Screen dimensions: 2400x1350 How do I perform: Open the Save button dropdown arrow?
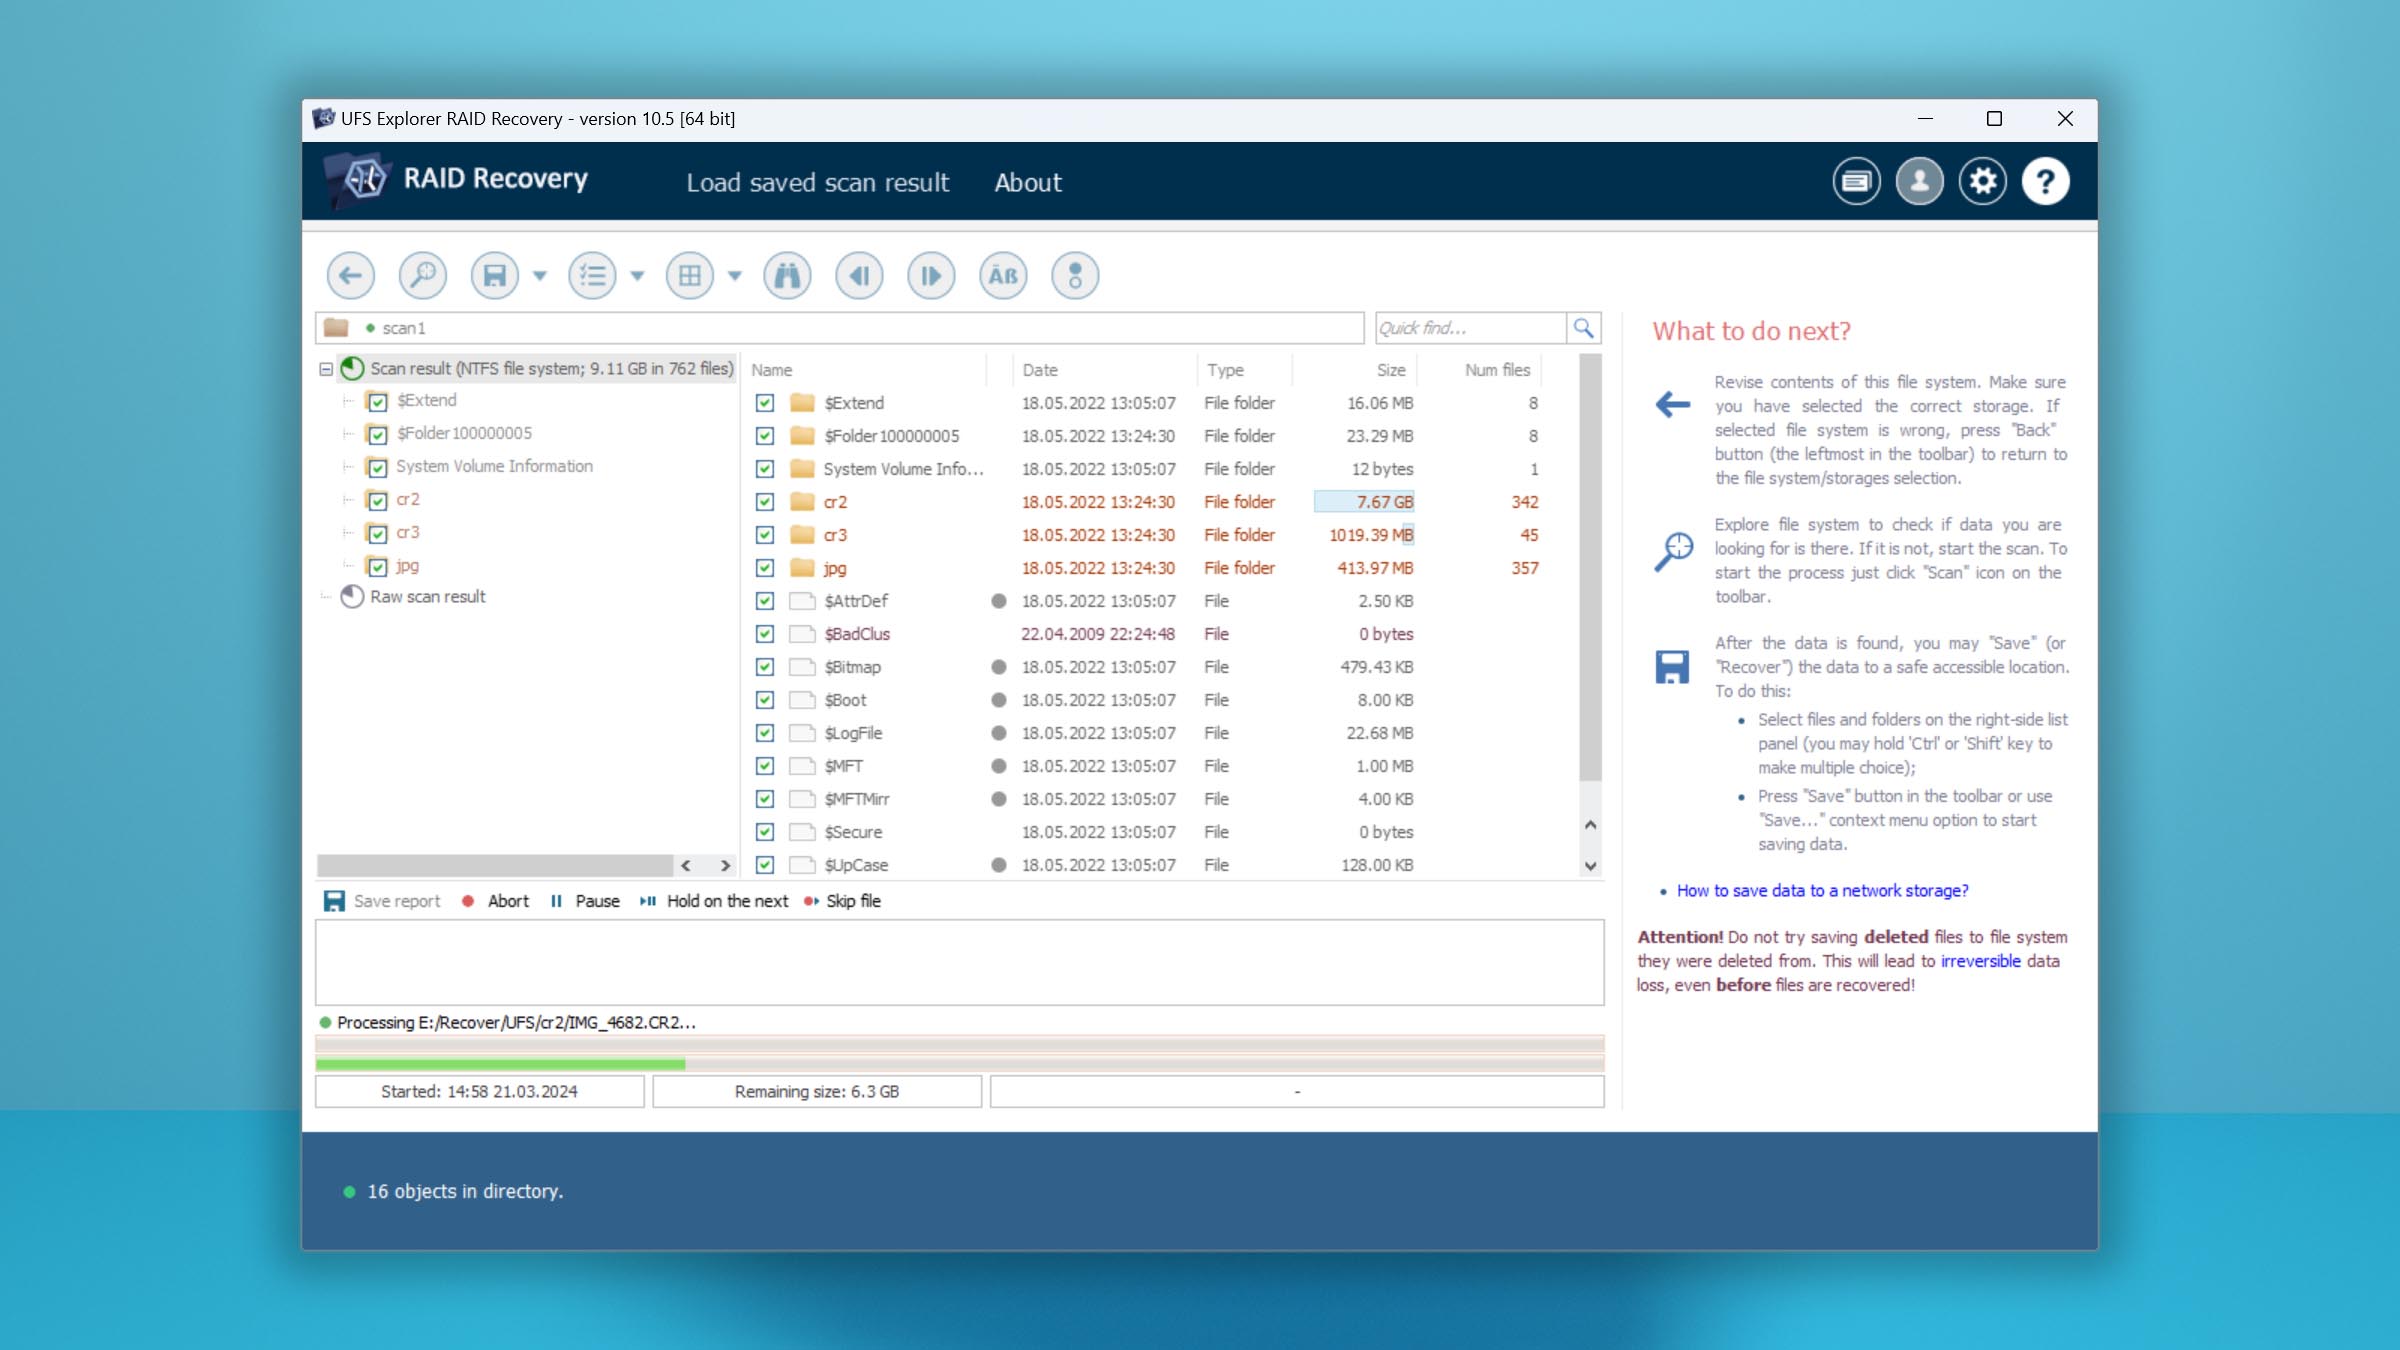point(540,276)
